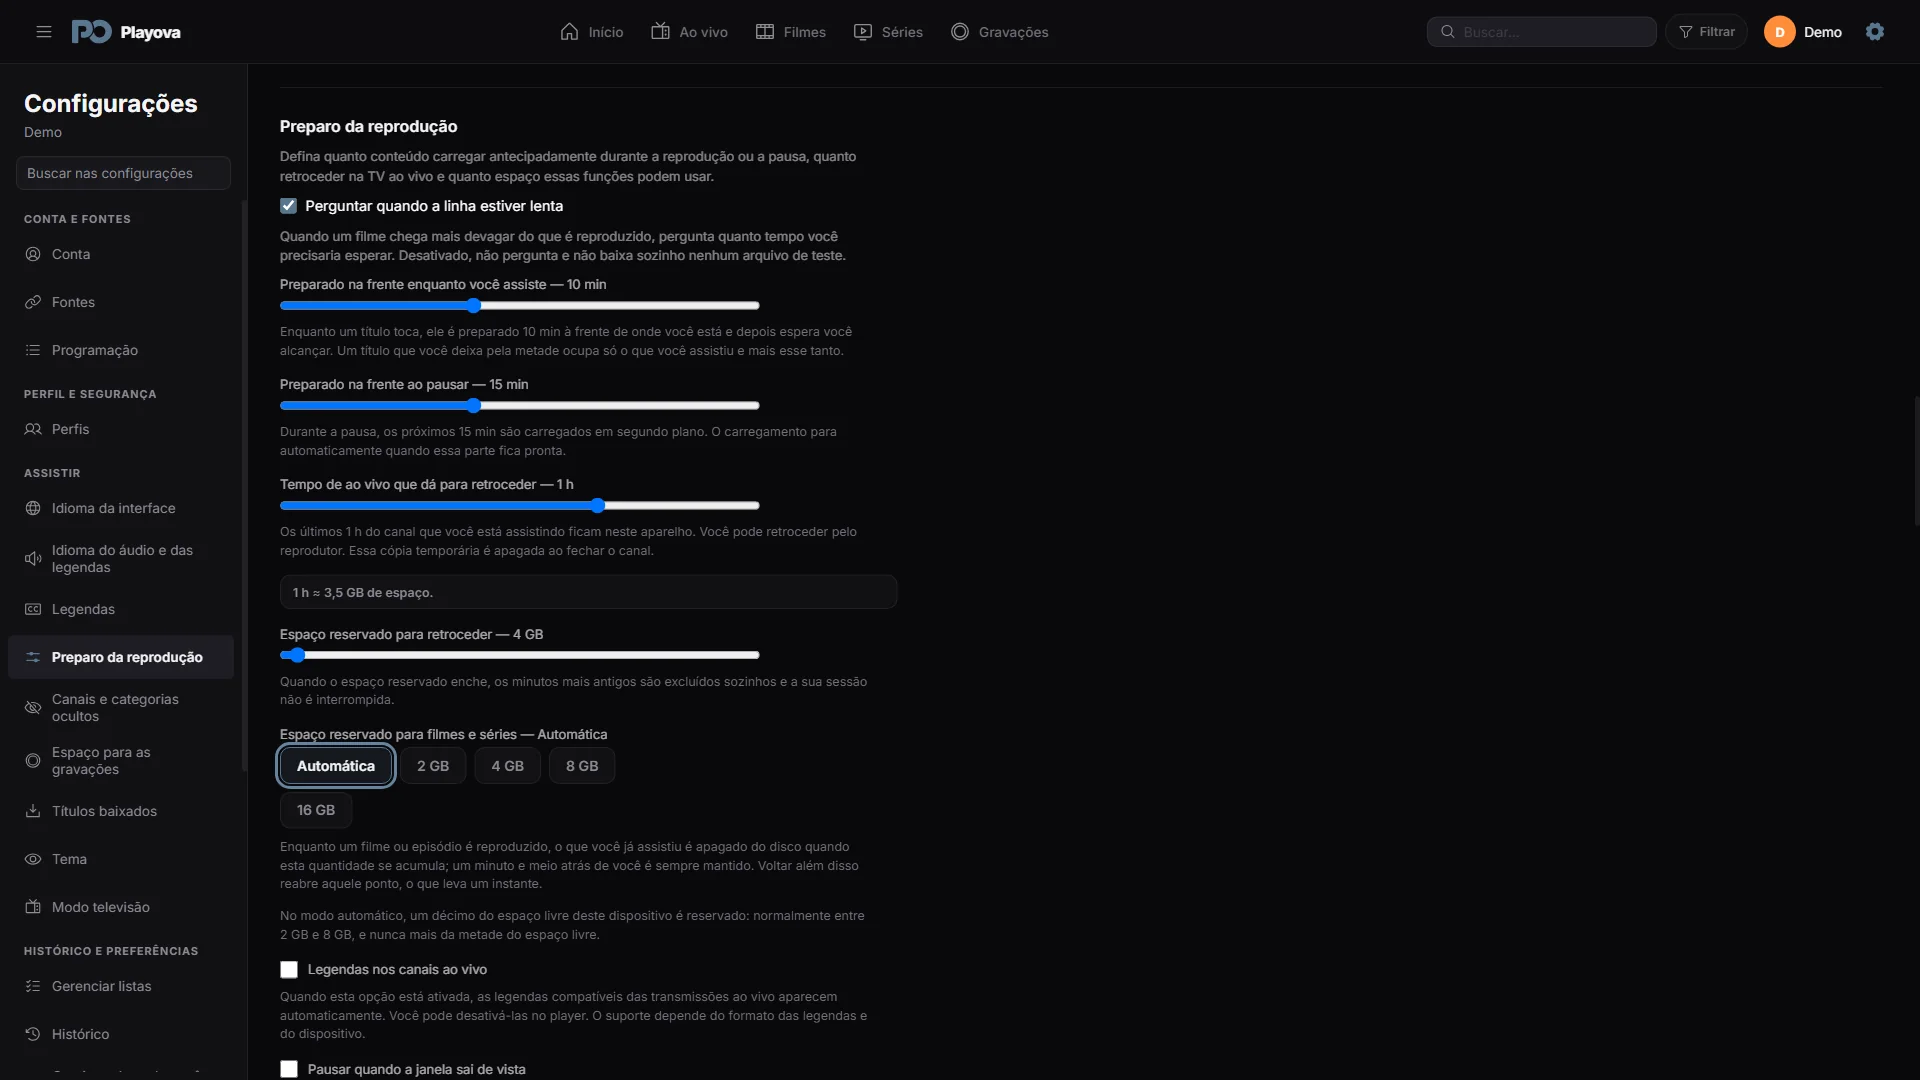The height and width of the screenshot is (1080, 1920).
Task: Open the Séries tab
Action: click(888, 32)
